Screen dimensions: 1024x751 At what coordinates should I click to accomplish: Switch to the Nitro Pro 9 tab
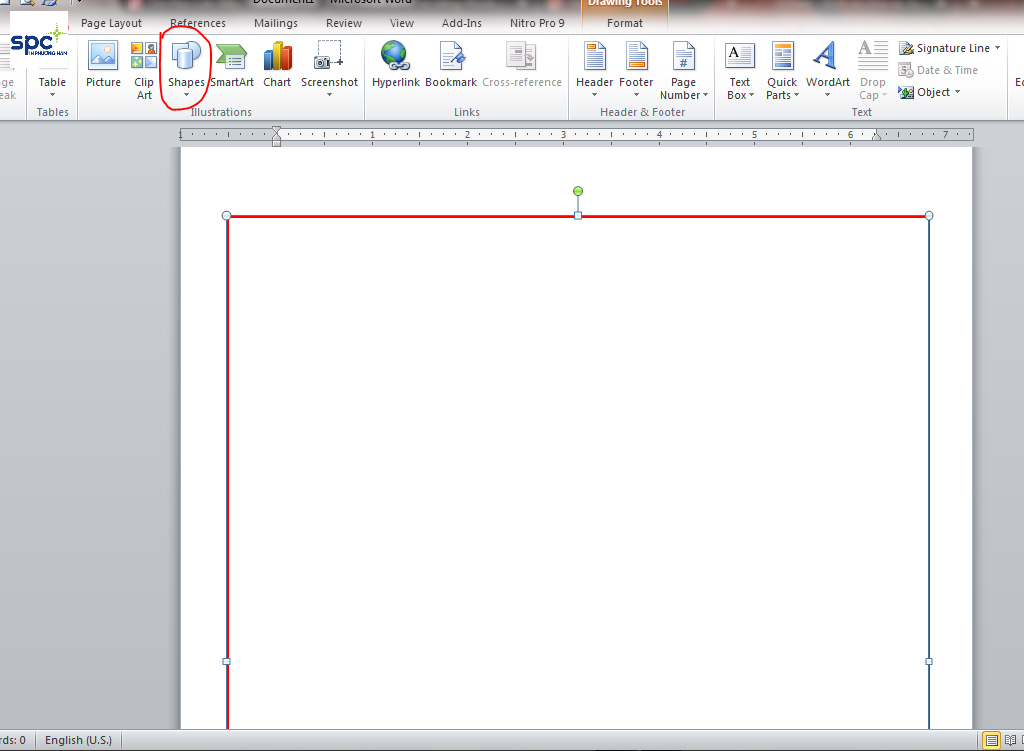click(537, 23)
